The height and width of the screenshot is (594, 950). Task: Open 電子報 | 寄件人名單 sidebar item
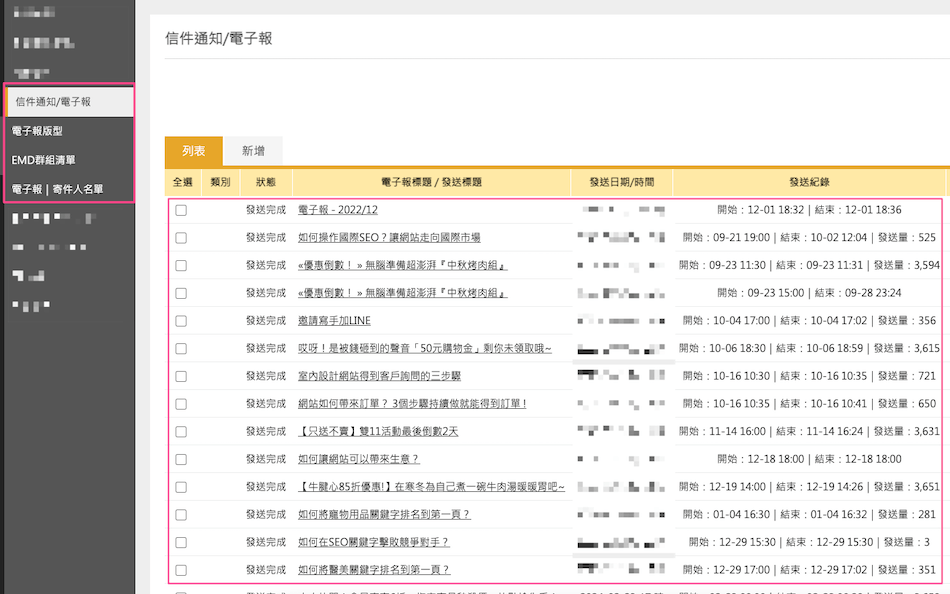pos(57,189)
